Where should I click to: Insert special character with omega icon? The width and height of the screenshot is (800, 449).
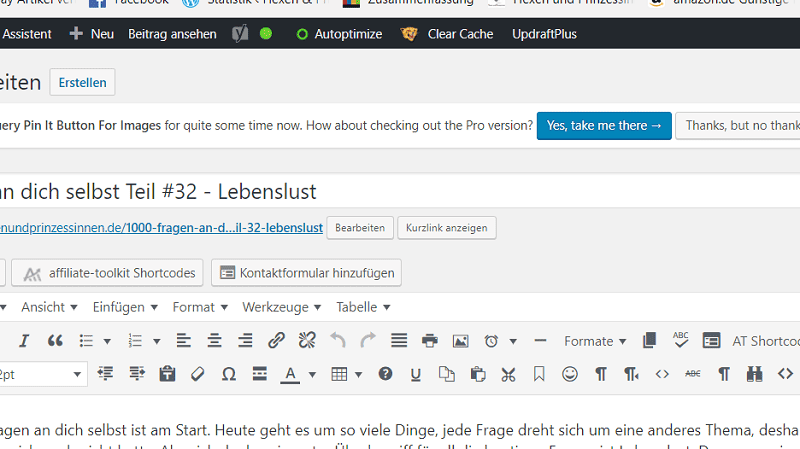(x=228, y=374)
